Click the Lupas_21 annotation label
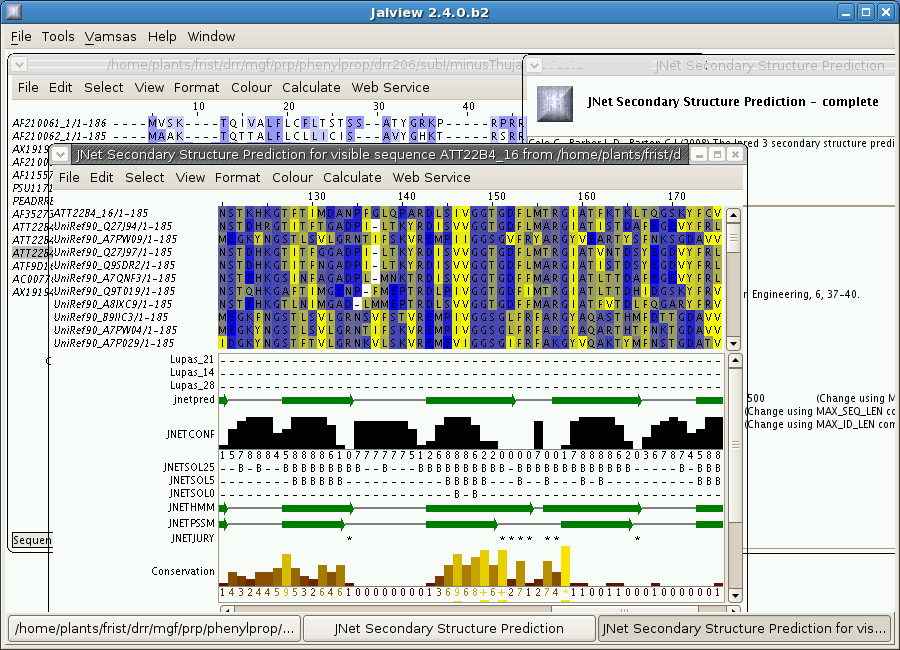Image resolution: width=900 pixels, height=650 pixels. 192,359
